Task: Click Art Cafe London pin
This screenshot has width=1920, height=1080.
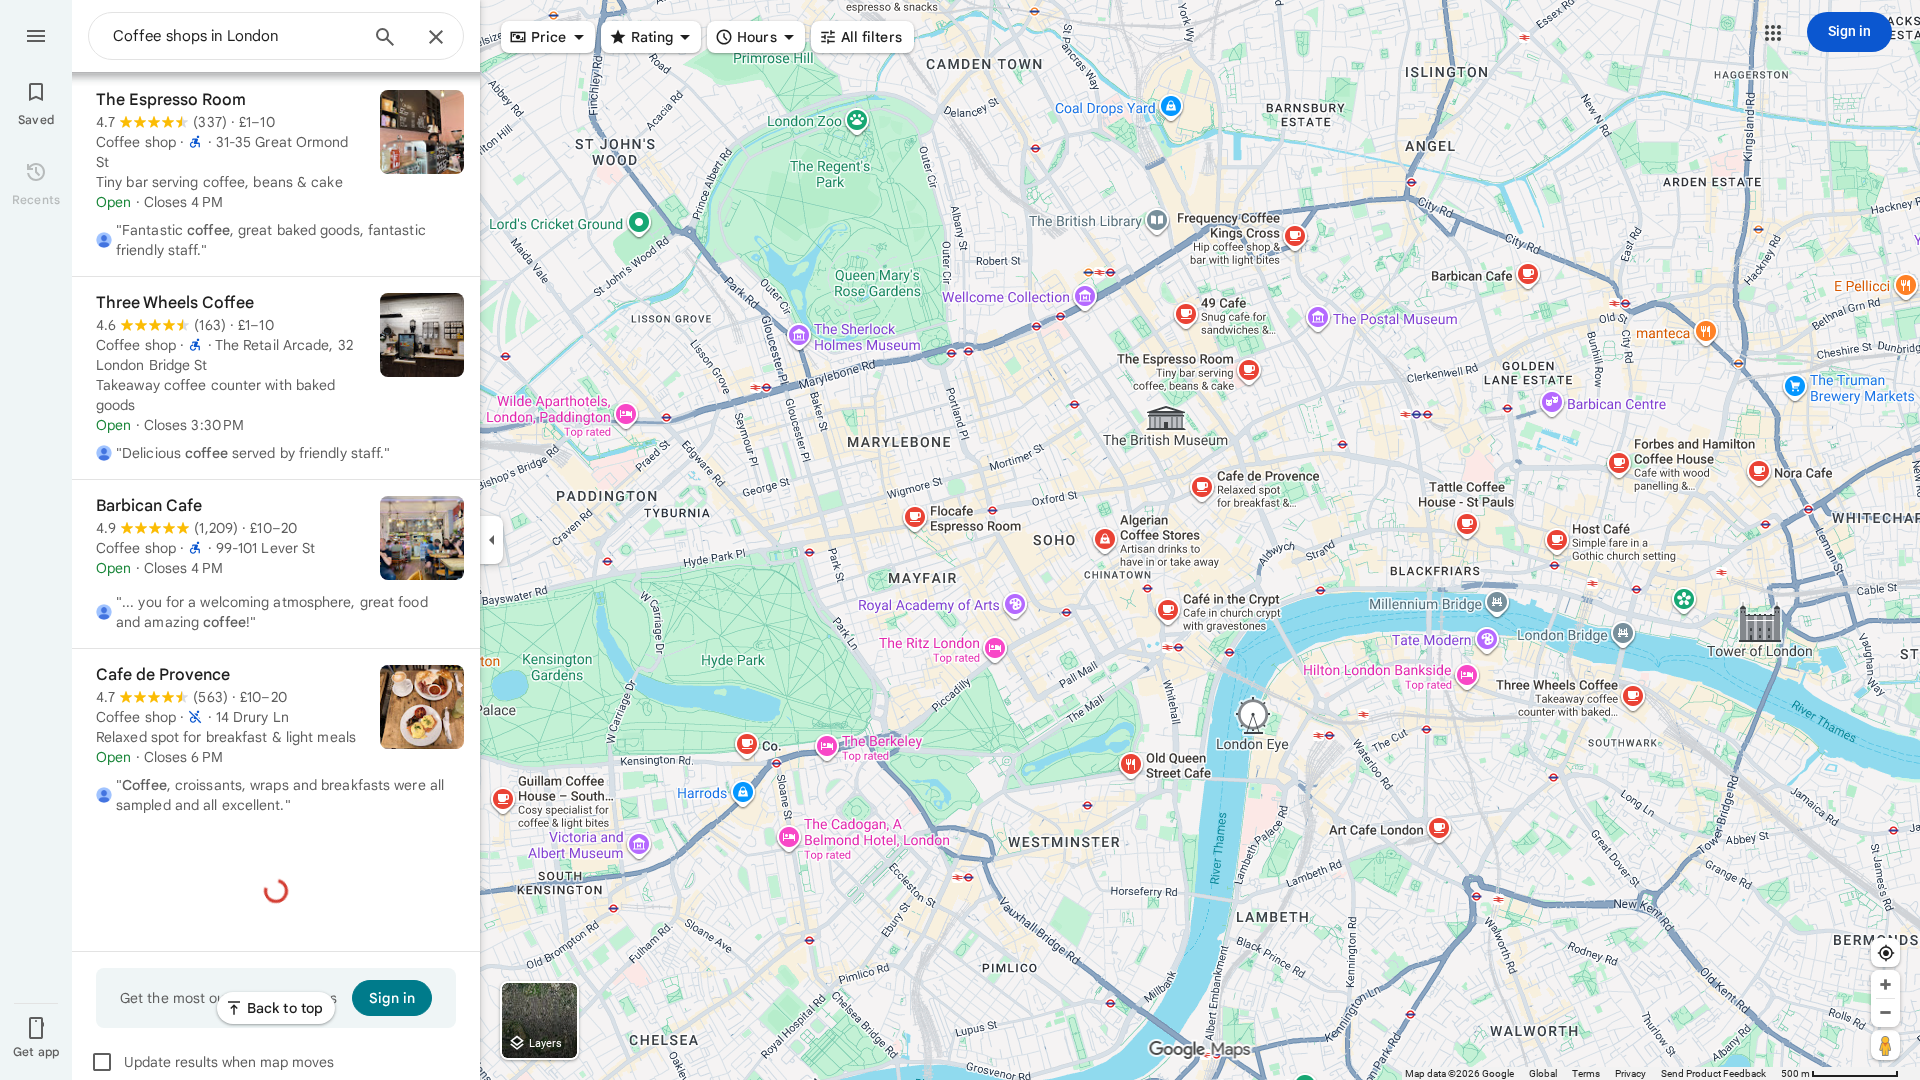Action: click(x=1438, y=828)
